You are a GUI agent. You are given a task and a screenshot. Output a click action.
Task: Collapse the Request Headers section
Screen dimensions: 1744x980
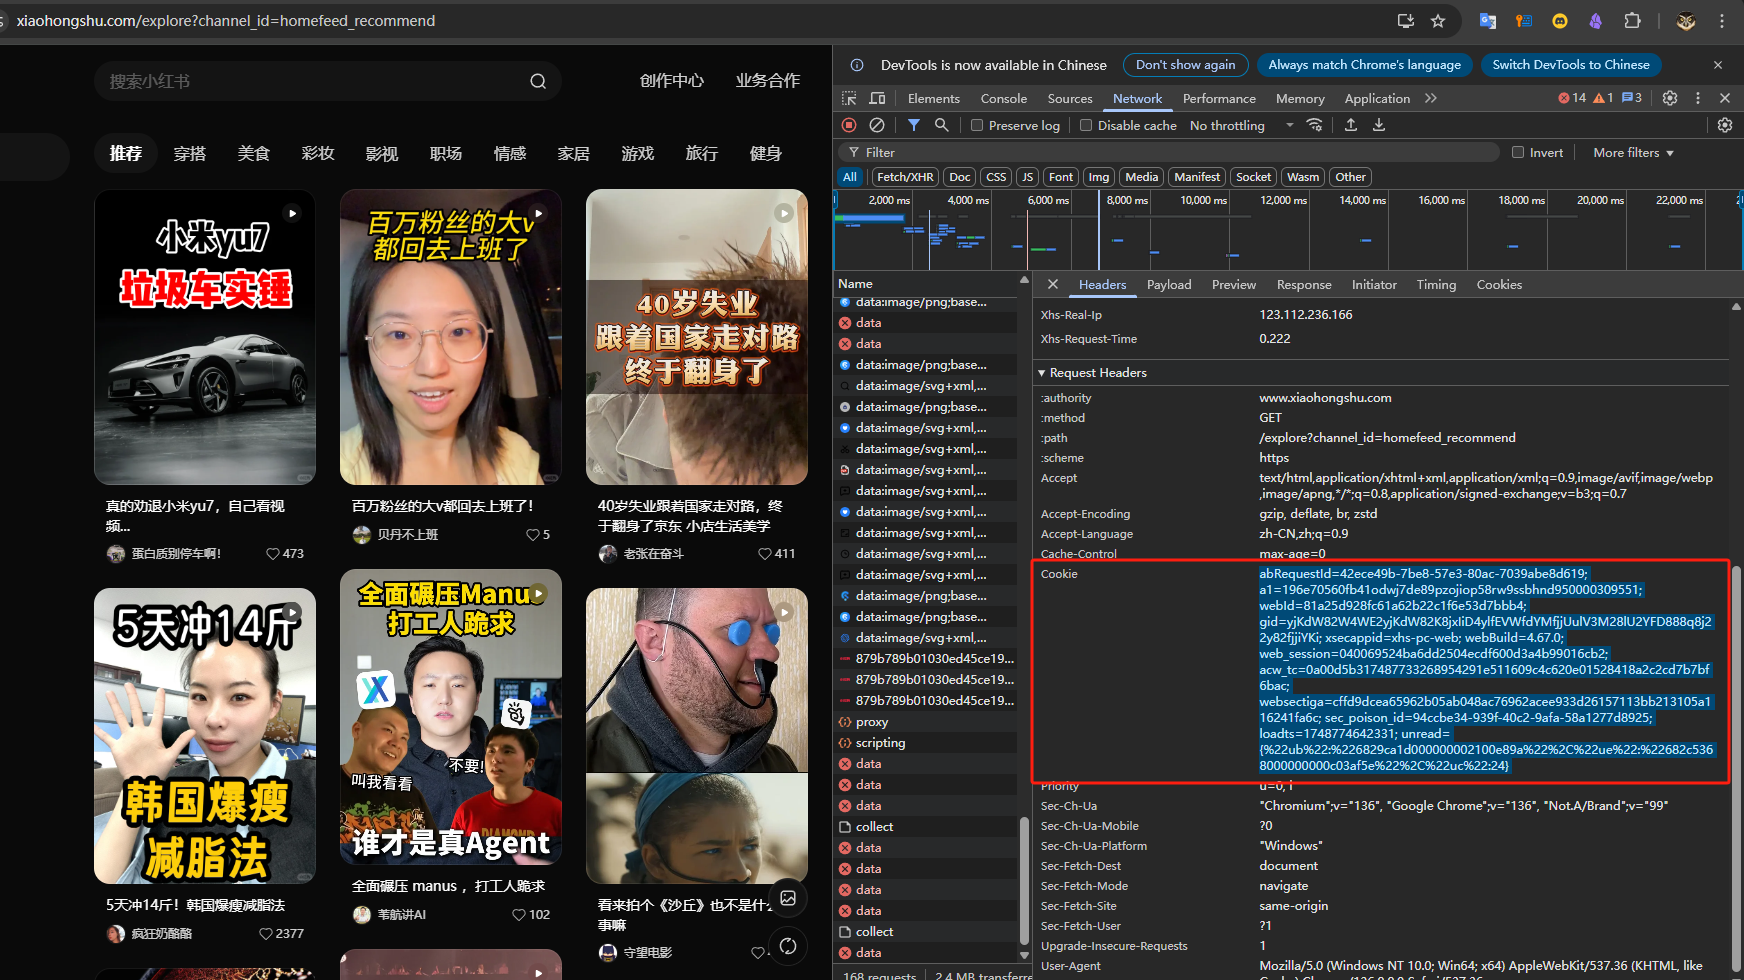[1043, 372]
